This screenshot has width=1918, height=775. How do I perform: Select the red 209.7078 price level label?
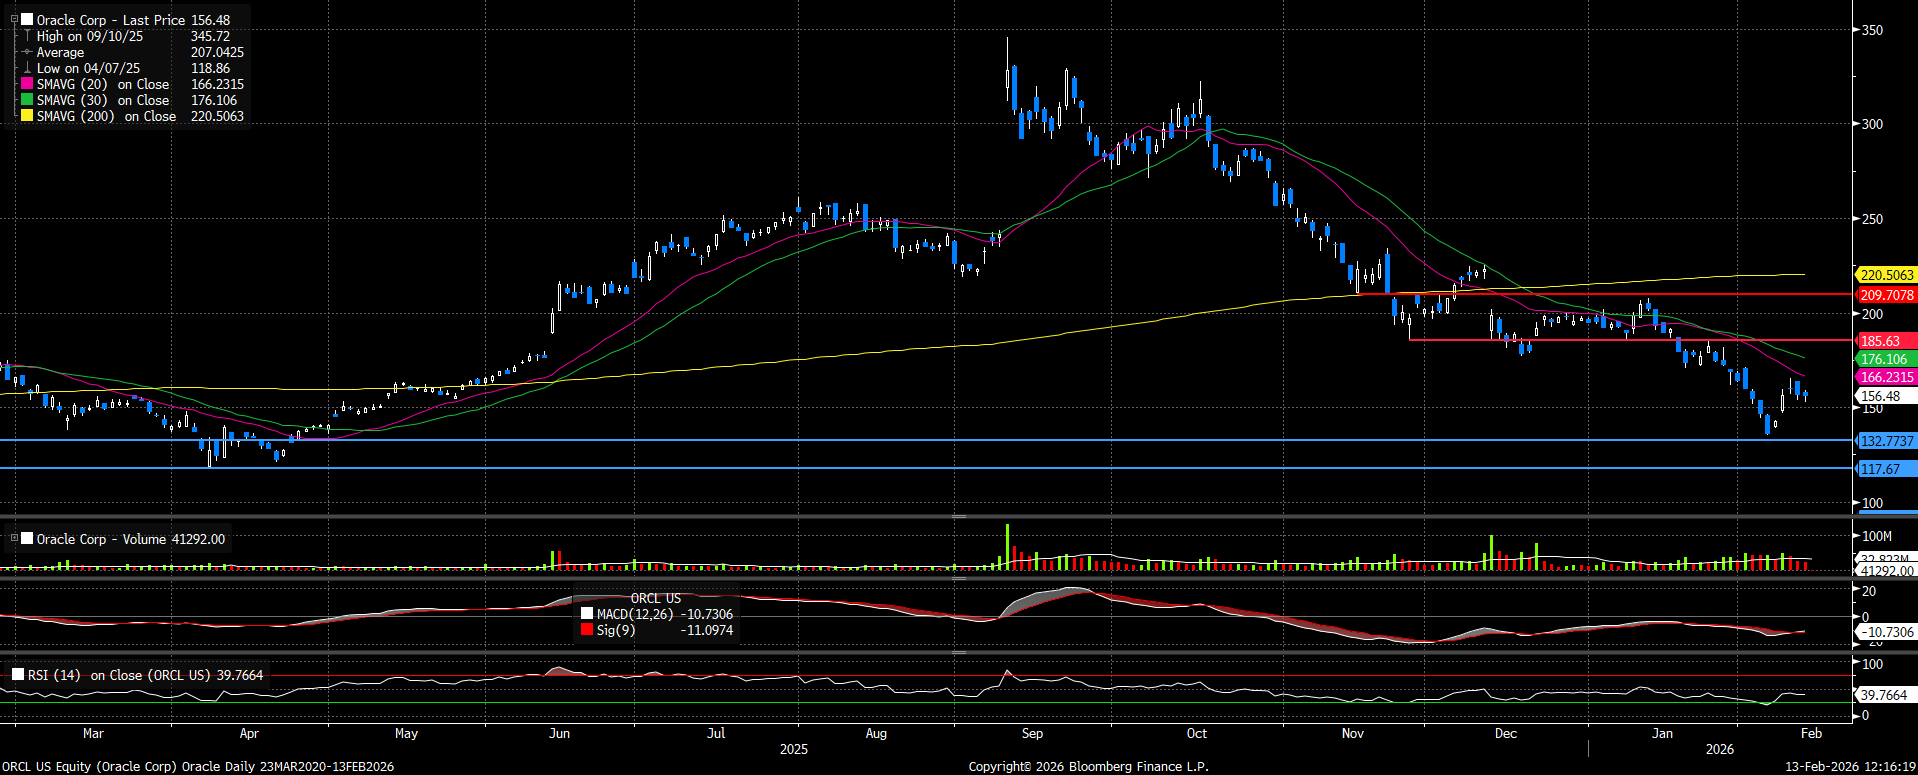[1886, 295]
